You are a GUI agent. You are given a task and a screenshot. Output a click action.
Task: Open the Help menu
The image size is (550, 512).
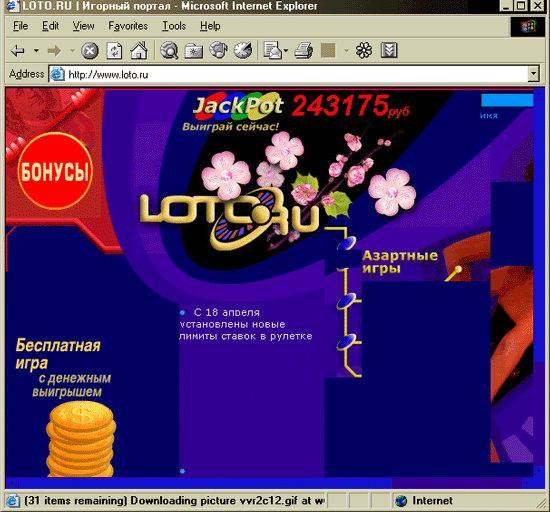(x=210, y=26)
